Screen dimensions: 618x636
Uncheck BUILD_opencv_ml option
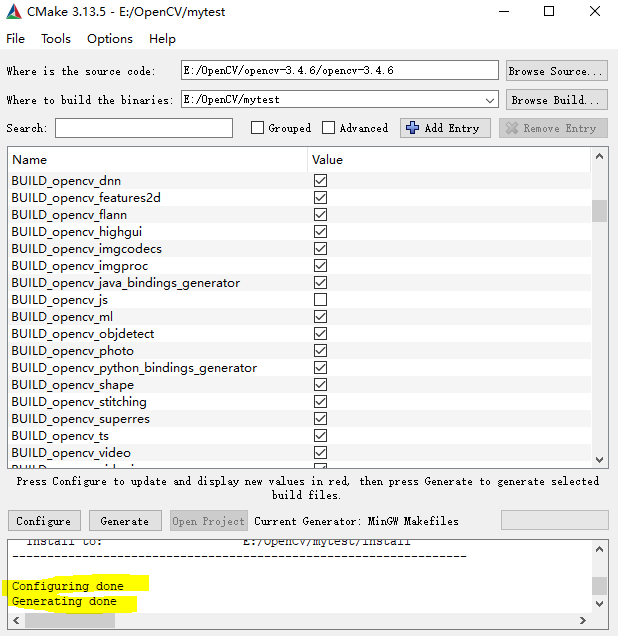point(320,317)
